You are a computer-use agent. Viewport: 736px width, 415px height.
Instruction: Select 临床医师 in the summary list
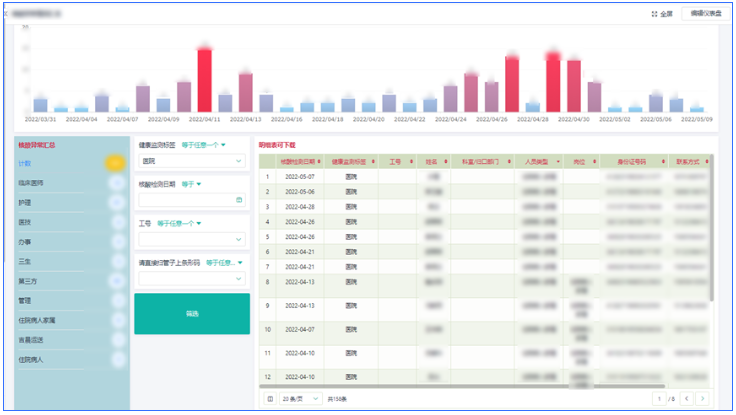point(31,182)
